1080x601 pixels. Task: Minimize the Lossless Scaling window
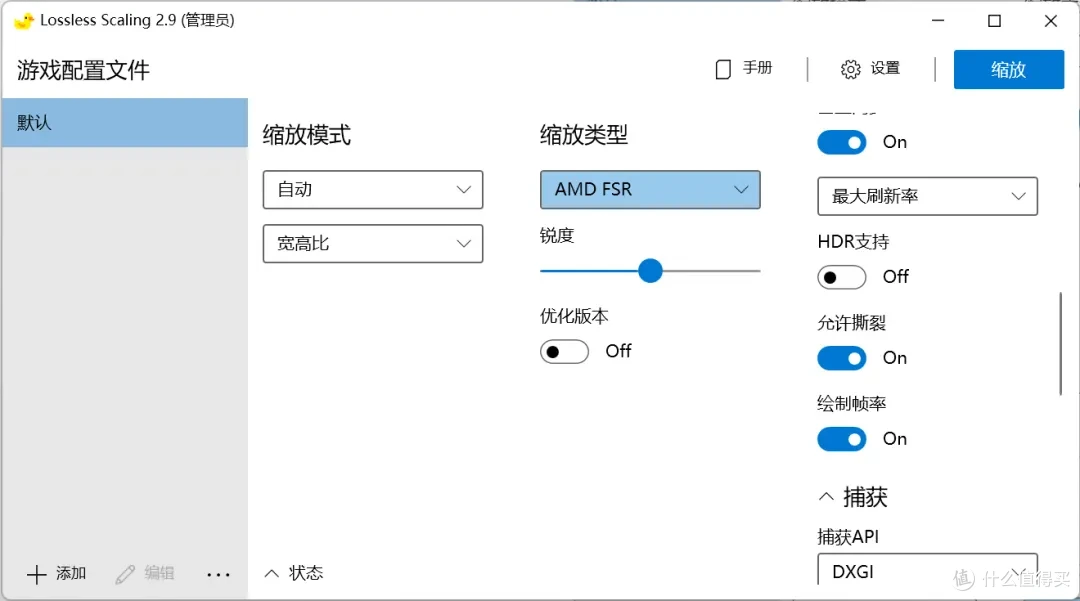[938, 21]
